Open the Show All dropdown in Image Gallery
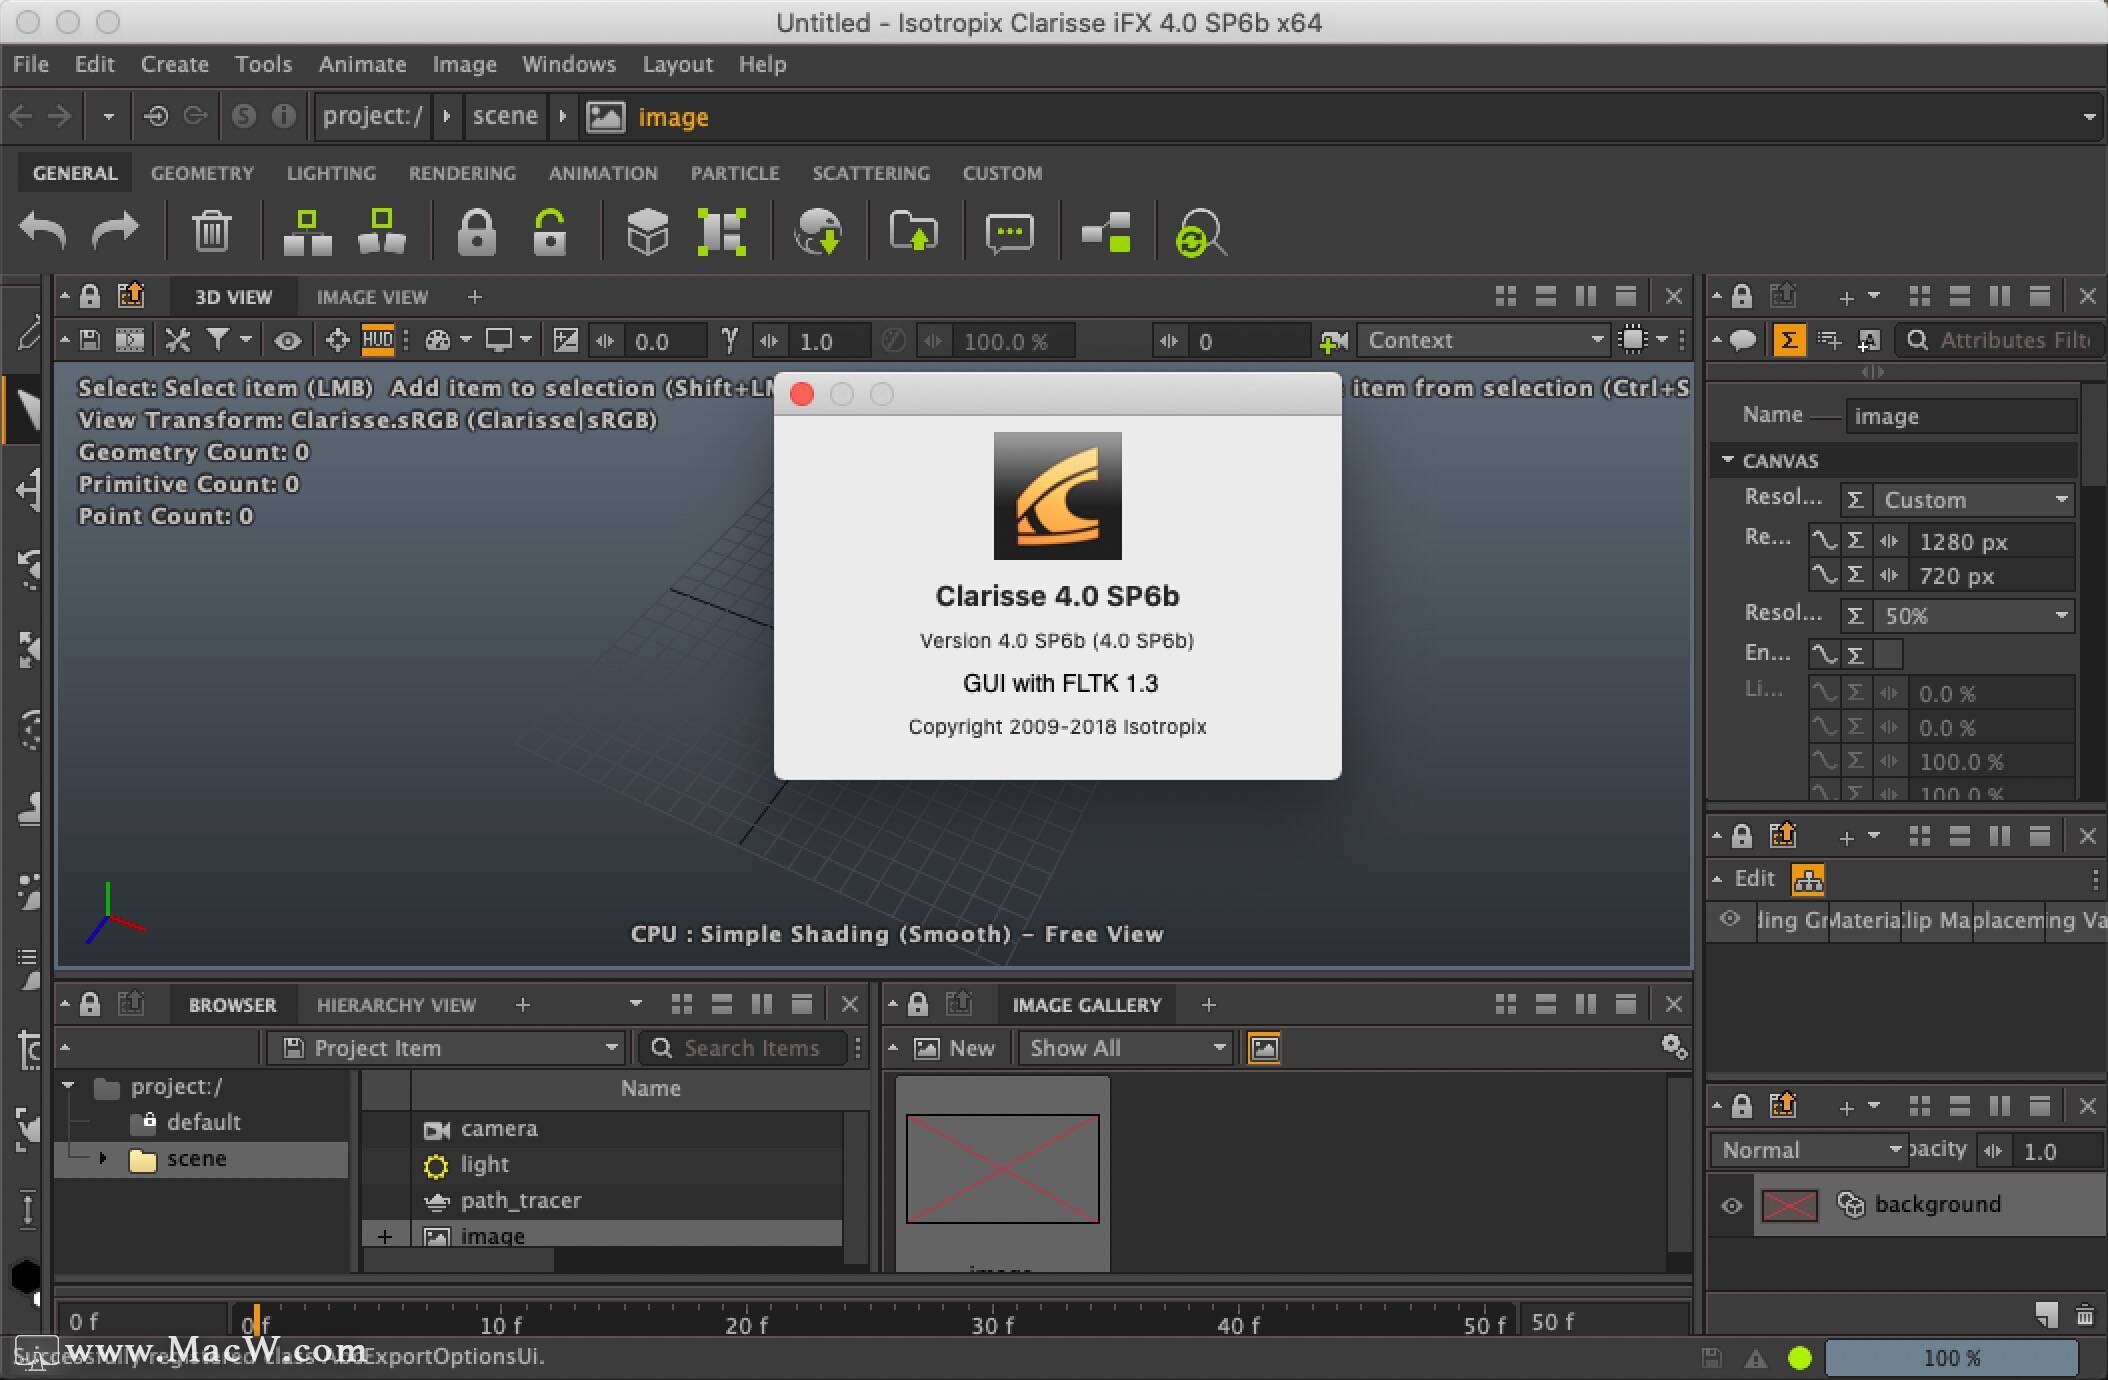This screenshot has height=1380, width=2108. pyautogui.click(x=1125, y=1048)
